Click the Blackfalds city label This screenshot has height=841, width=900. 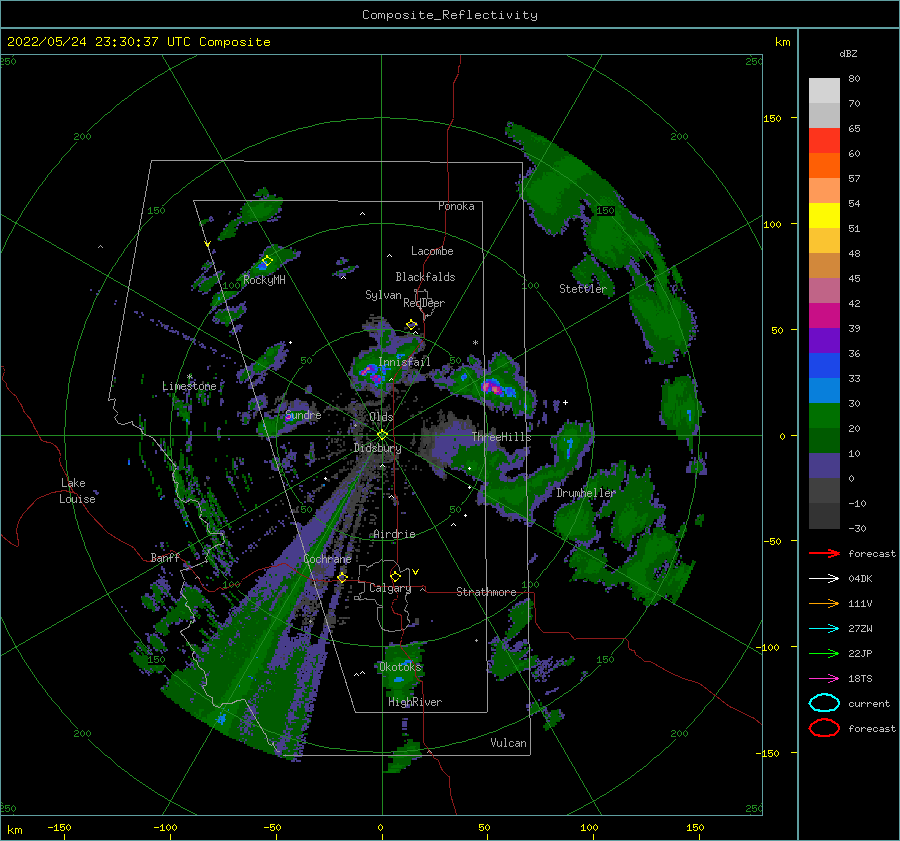(x=425, y=277)
